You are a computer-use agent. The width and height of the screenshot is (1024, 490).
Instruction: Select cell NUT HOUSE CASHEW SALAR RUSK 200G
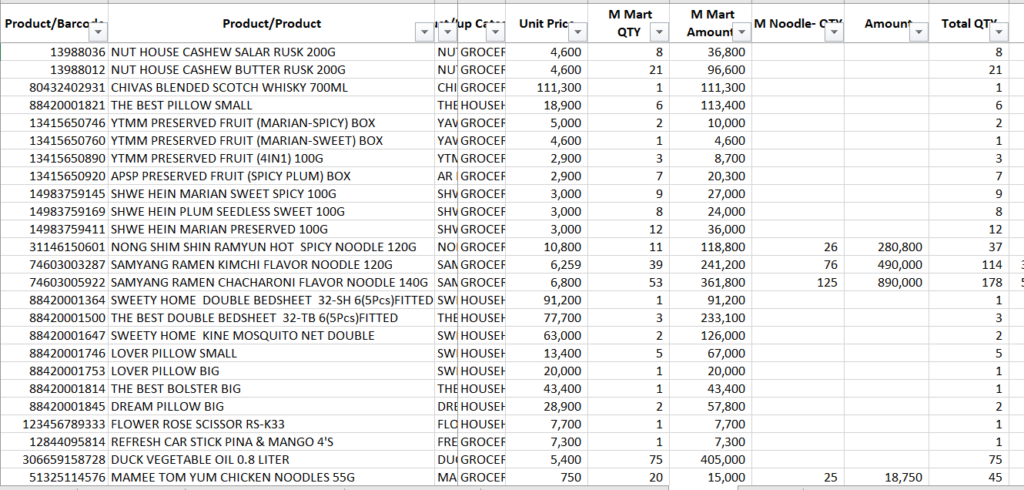pyautogui.click(x=272, y=52)
